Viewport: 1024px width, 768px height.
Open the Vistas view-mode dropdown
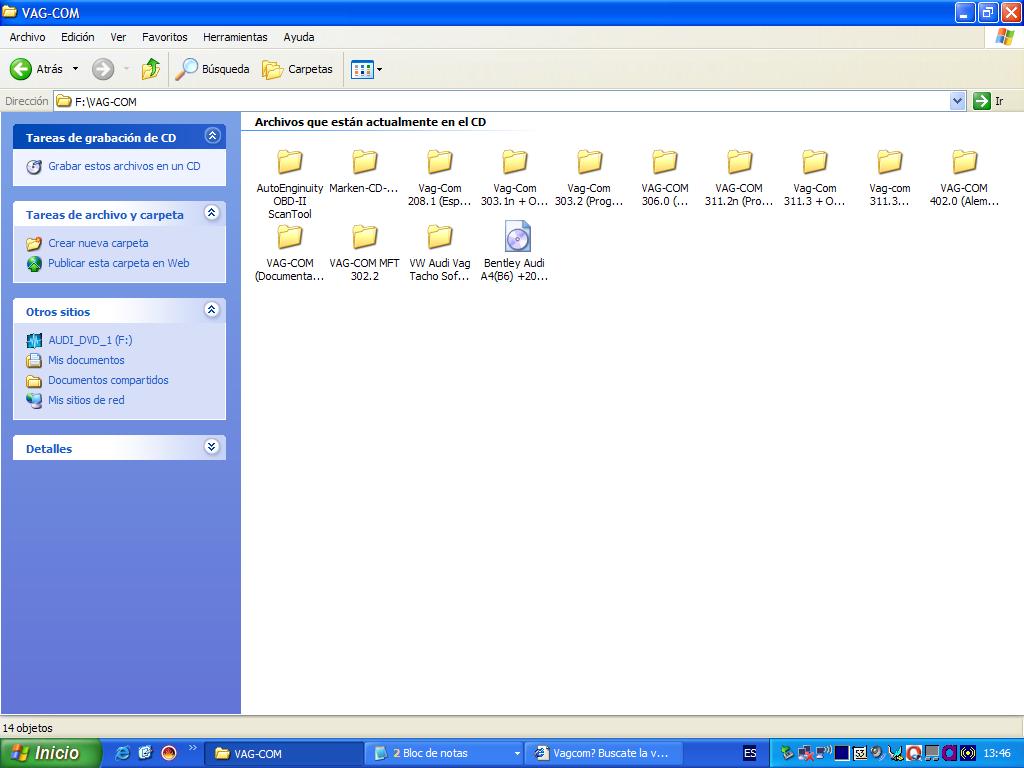click(x=366, y=69)
